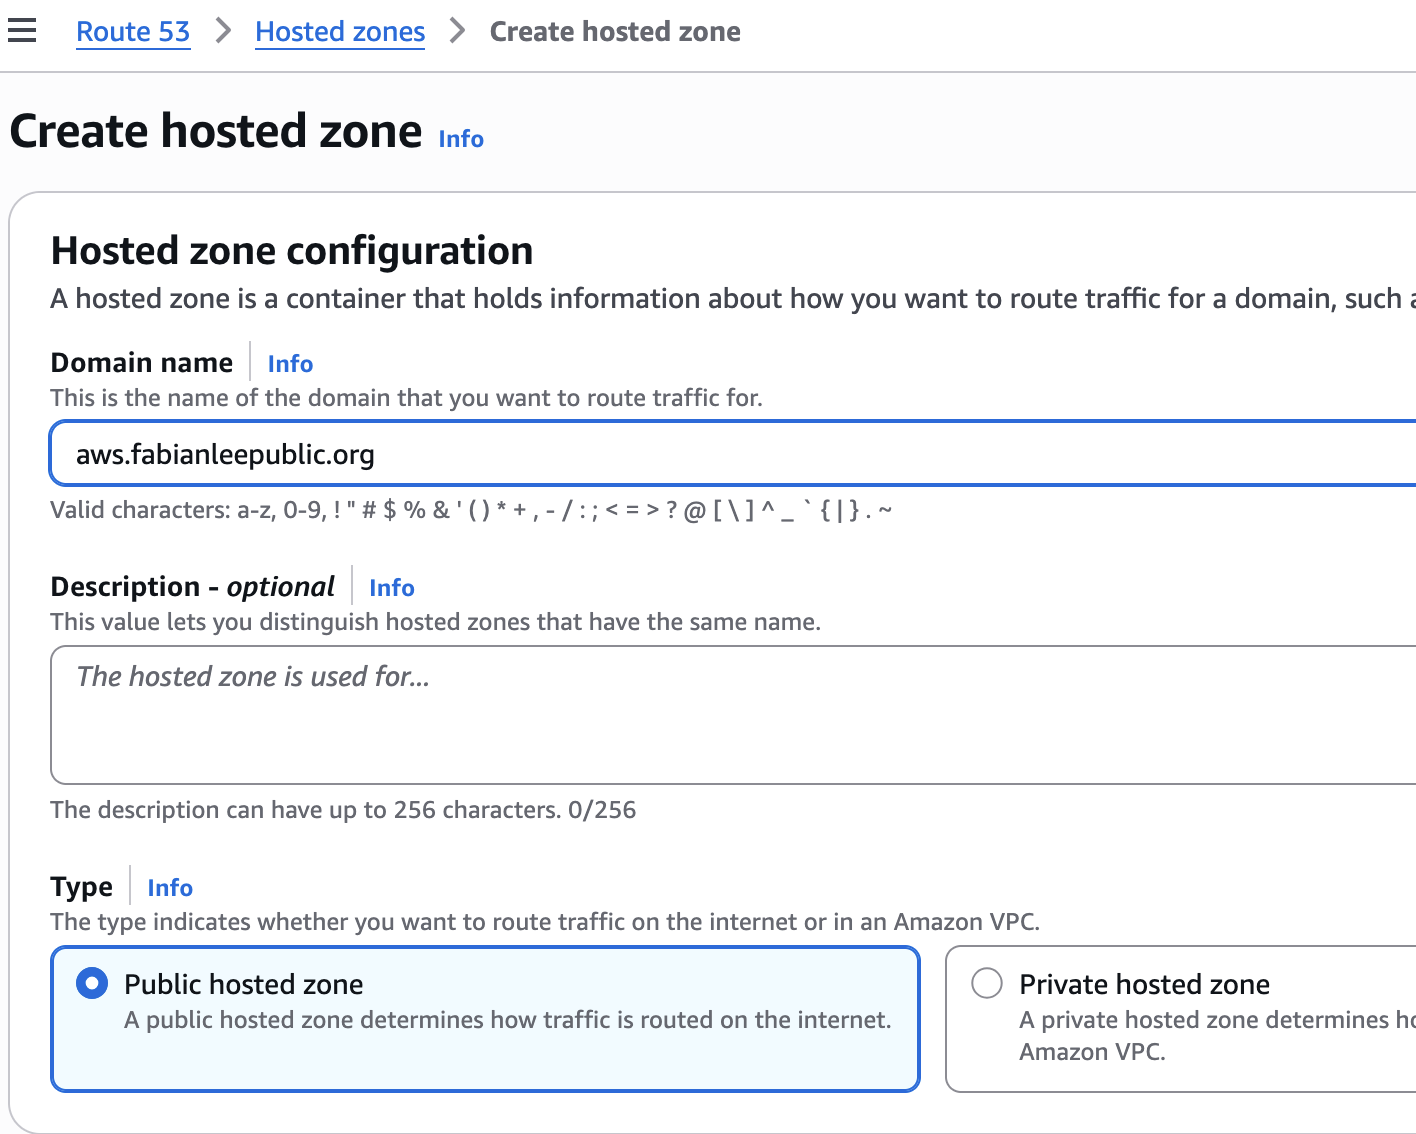Click the 0/256 character counter text
The image size is (1416, 1134).
click(602, 810)
